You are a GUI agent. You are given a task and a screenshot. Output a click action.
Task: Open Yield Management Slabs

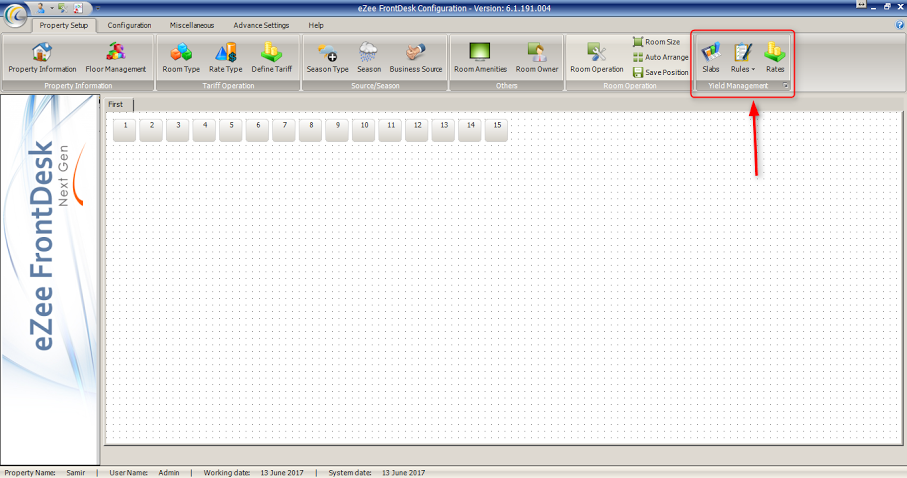tap(711, 58)
